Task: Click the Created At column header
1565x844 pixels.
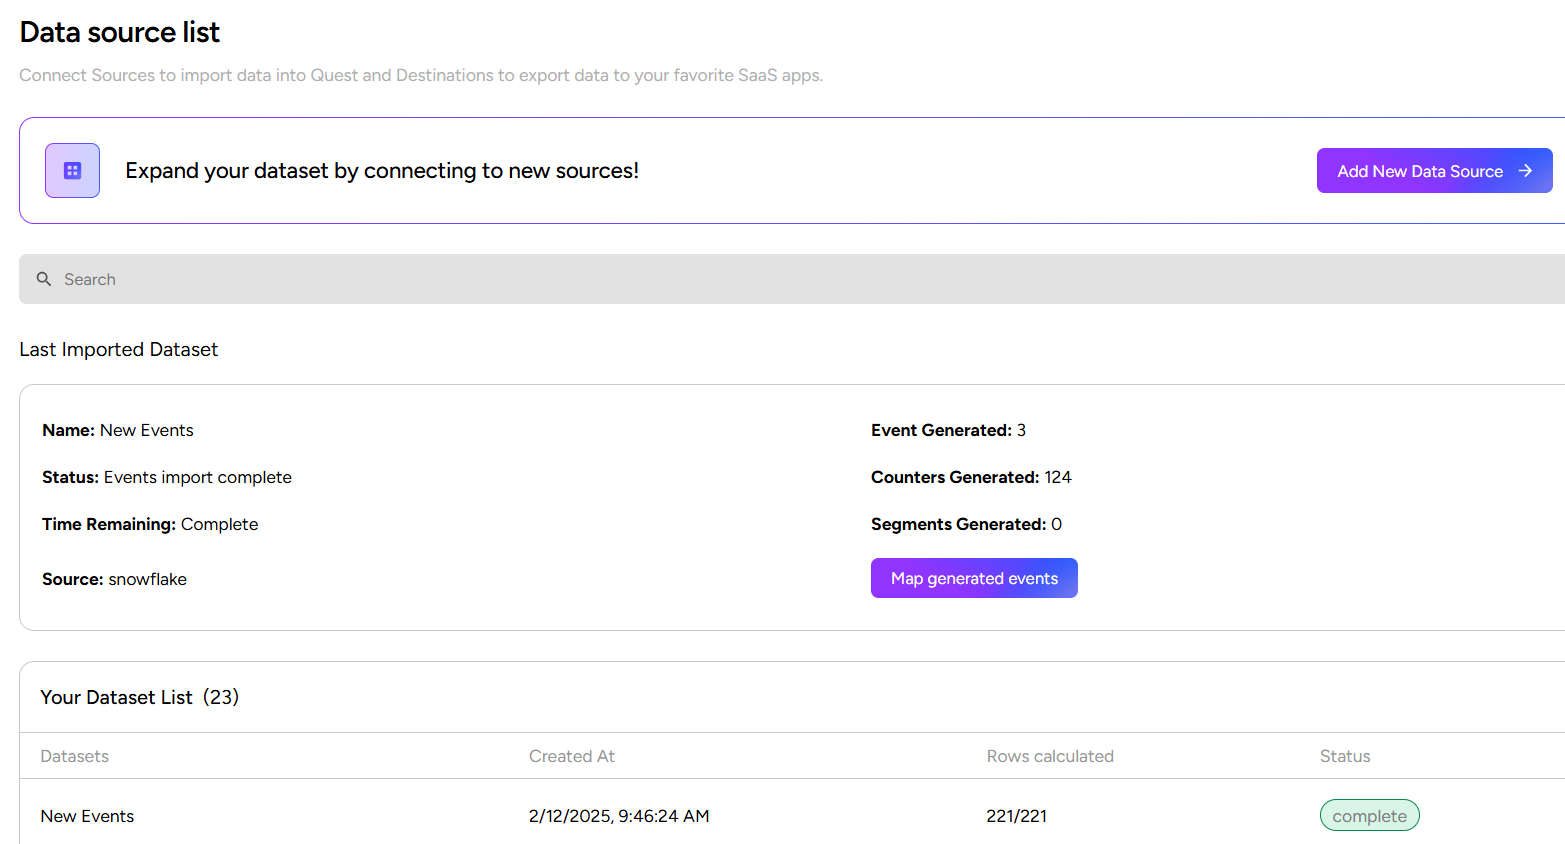Action: pos(571,756)
